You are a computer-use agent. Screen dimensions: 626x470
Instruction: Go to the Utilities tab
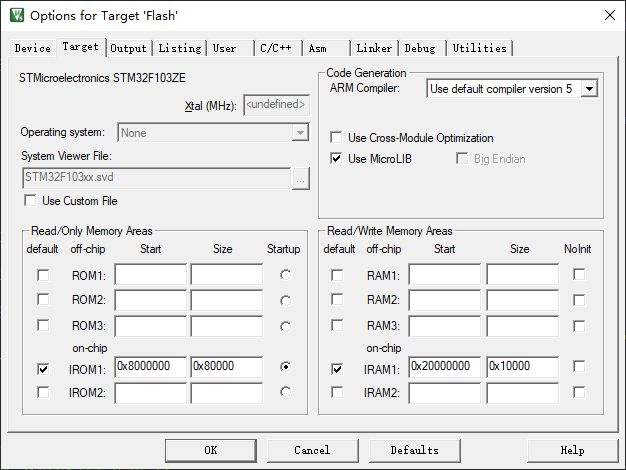[479, 48]
